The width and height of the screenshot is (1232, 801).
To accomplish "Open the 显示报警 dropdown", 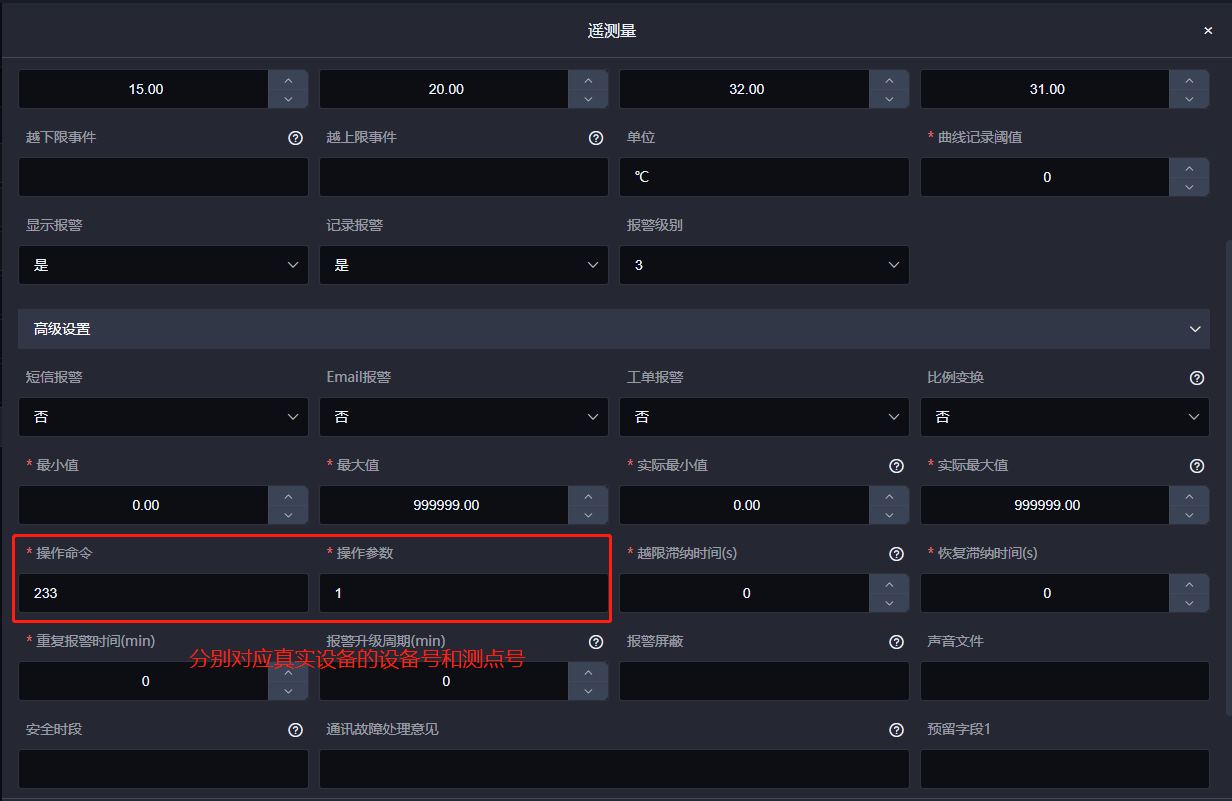I will point(163,265).
